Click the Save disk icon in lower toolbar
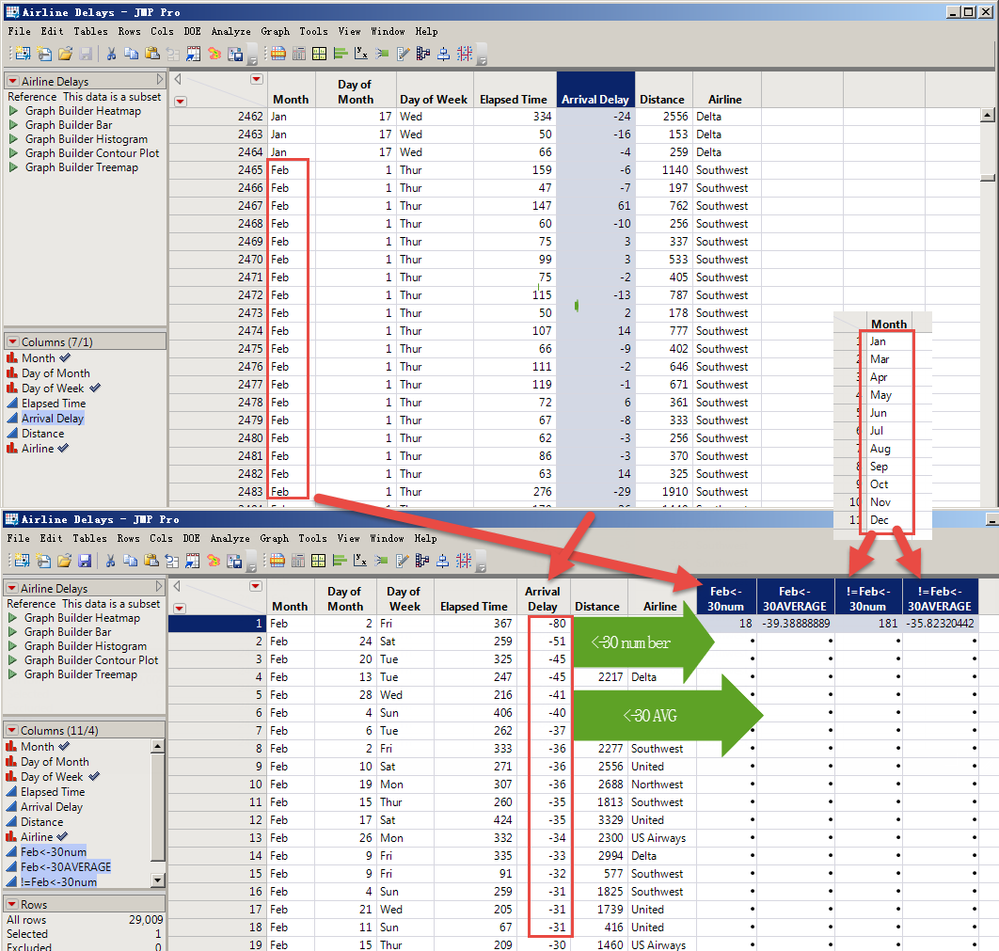 (85, 560)
